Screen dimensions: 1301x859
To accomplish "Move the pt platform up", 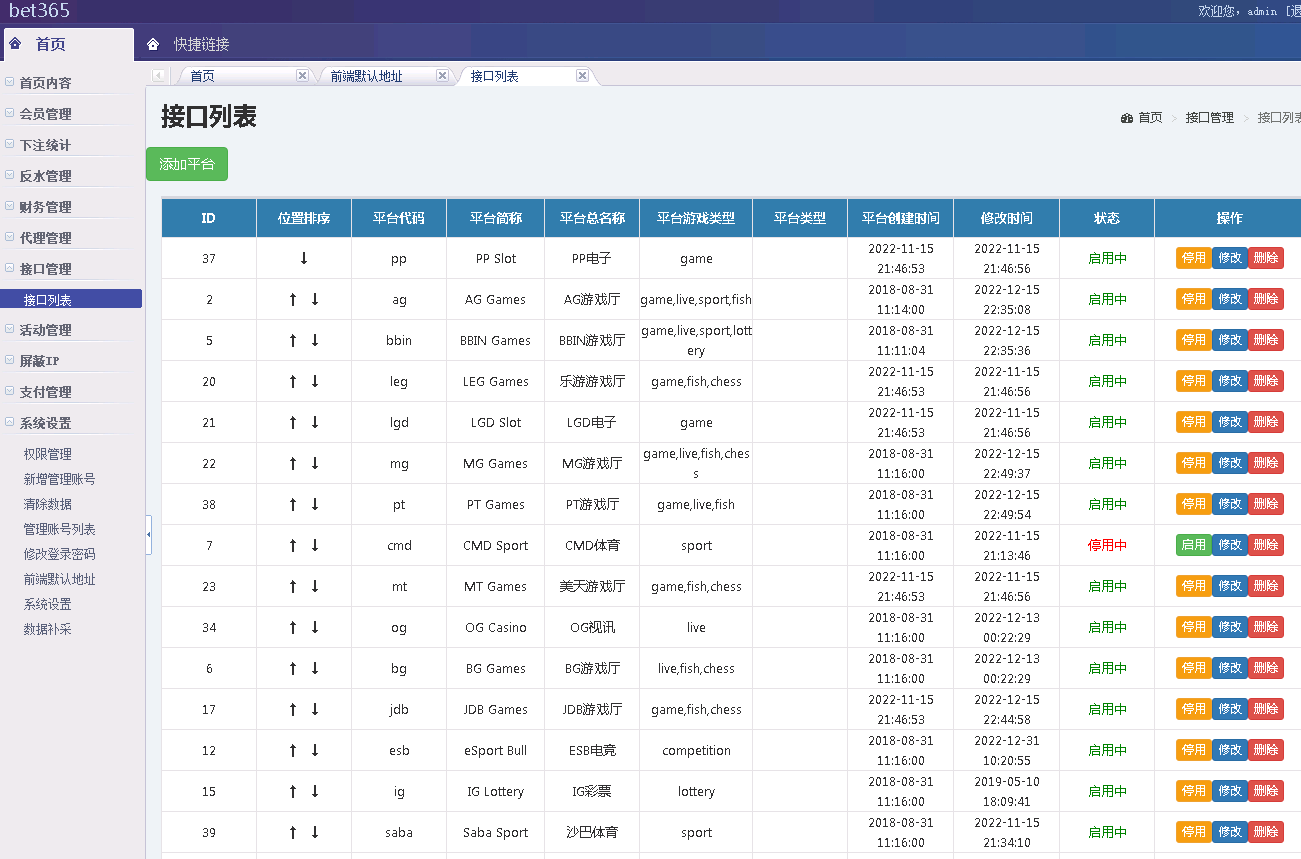I will (293, 504).
